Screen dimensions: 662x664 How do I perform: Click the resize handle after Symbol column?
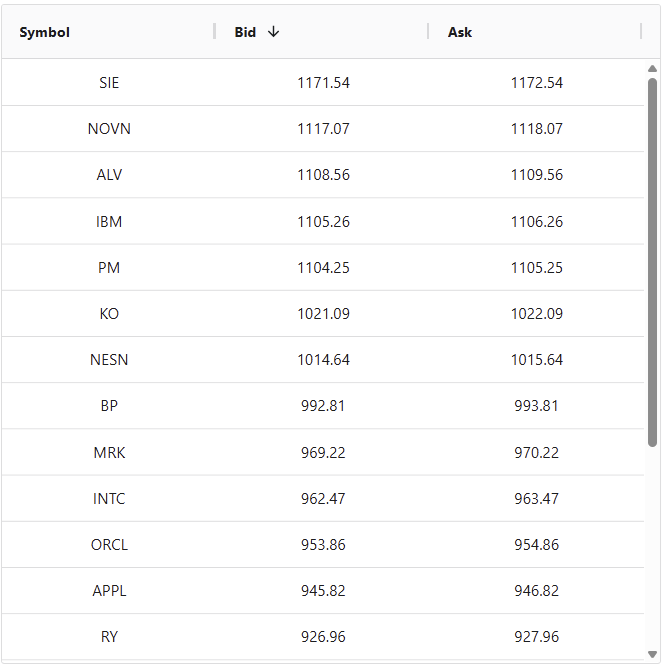[215, 32]
